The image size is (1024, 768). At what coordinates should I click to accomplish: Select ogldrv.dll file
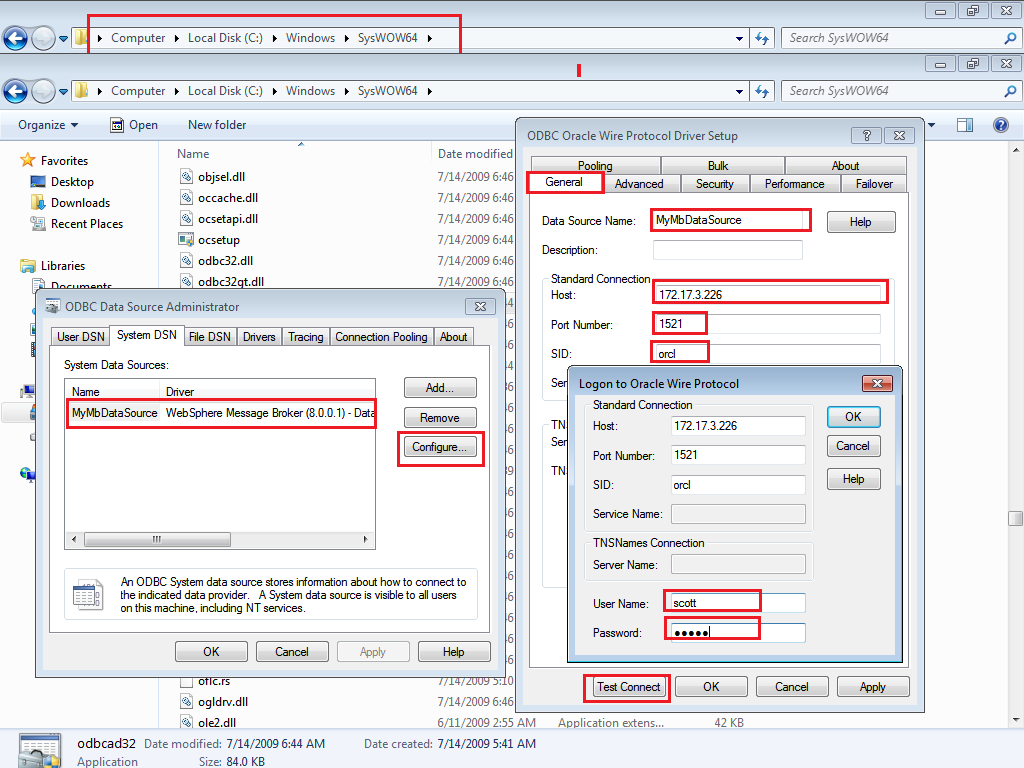coord(222,701)
